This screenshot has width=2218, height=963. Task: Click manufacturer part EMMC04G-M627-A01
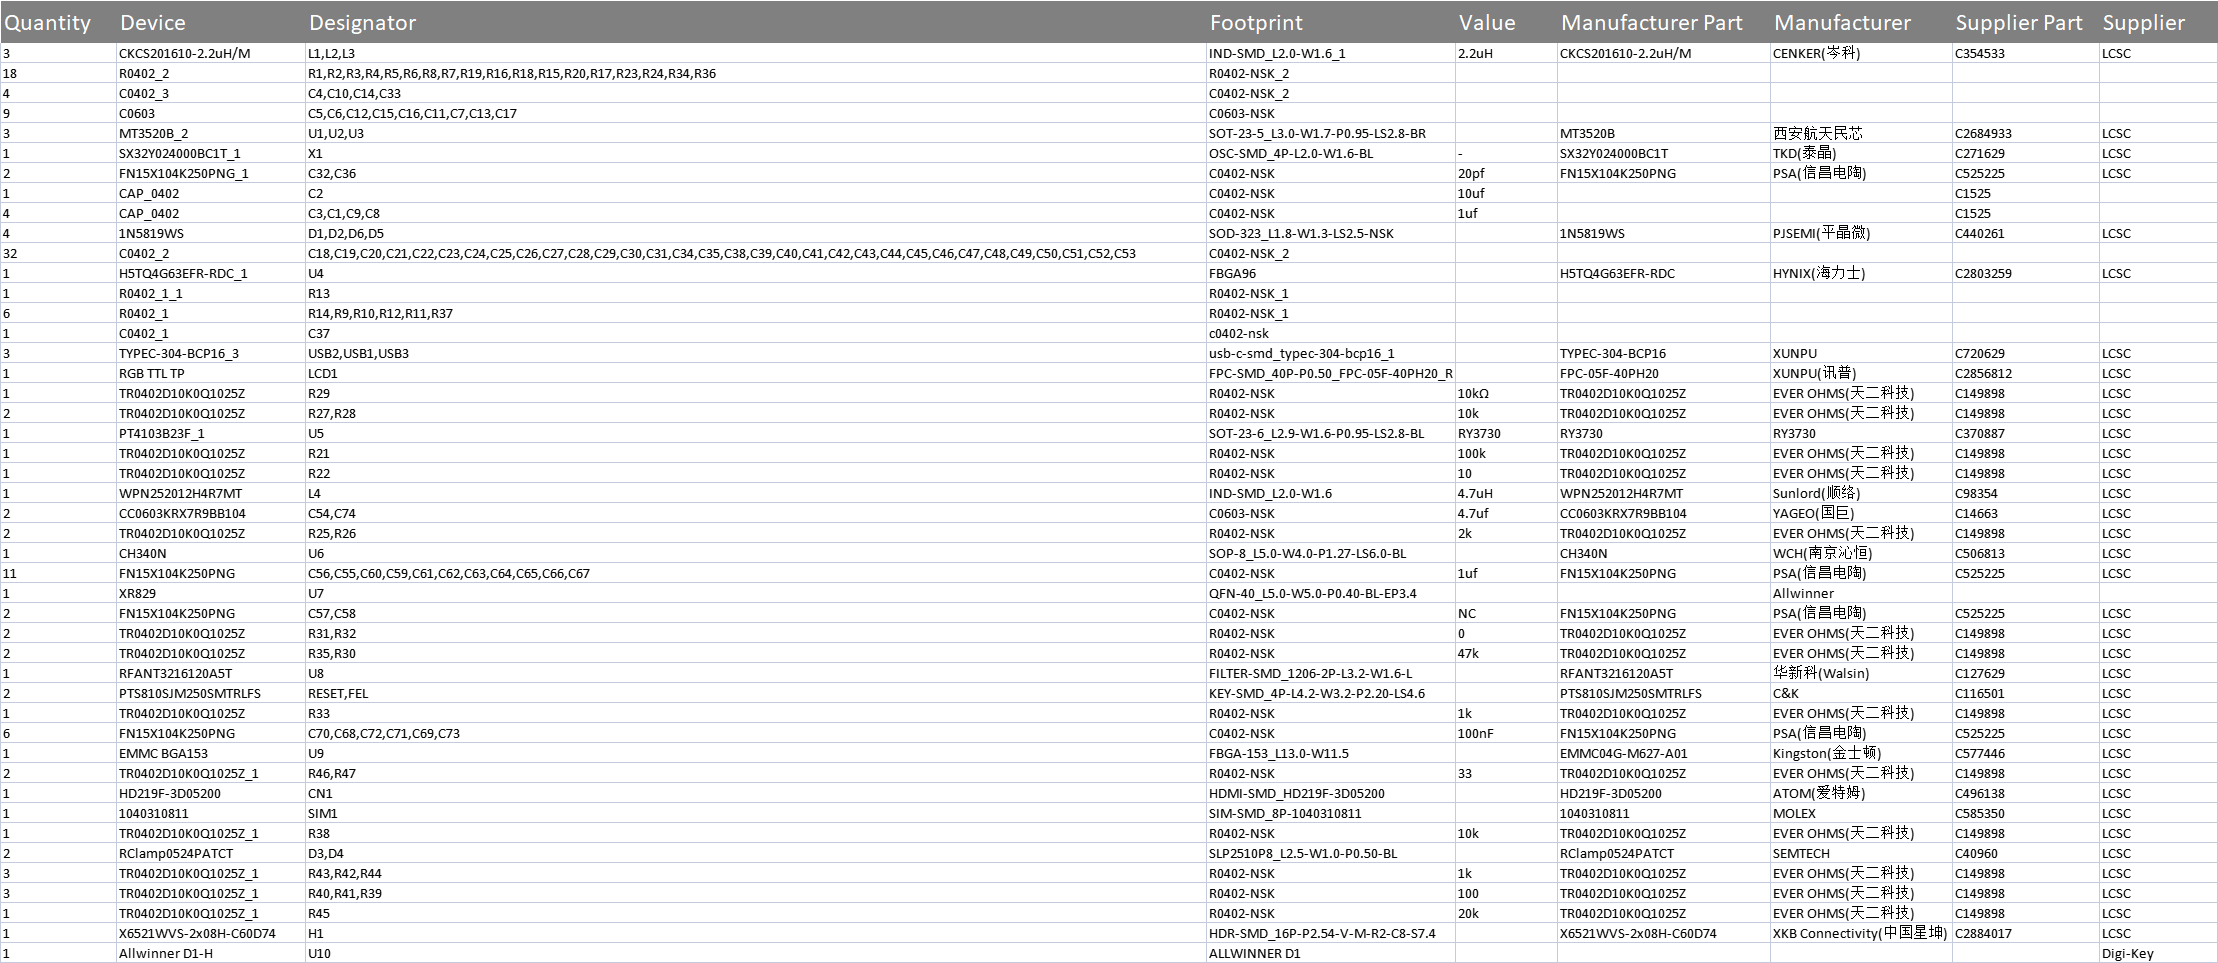1623,753
